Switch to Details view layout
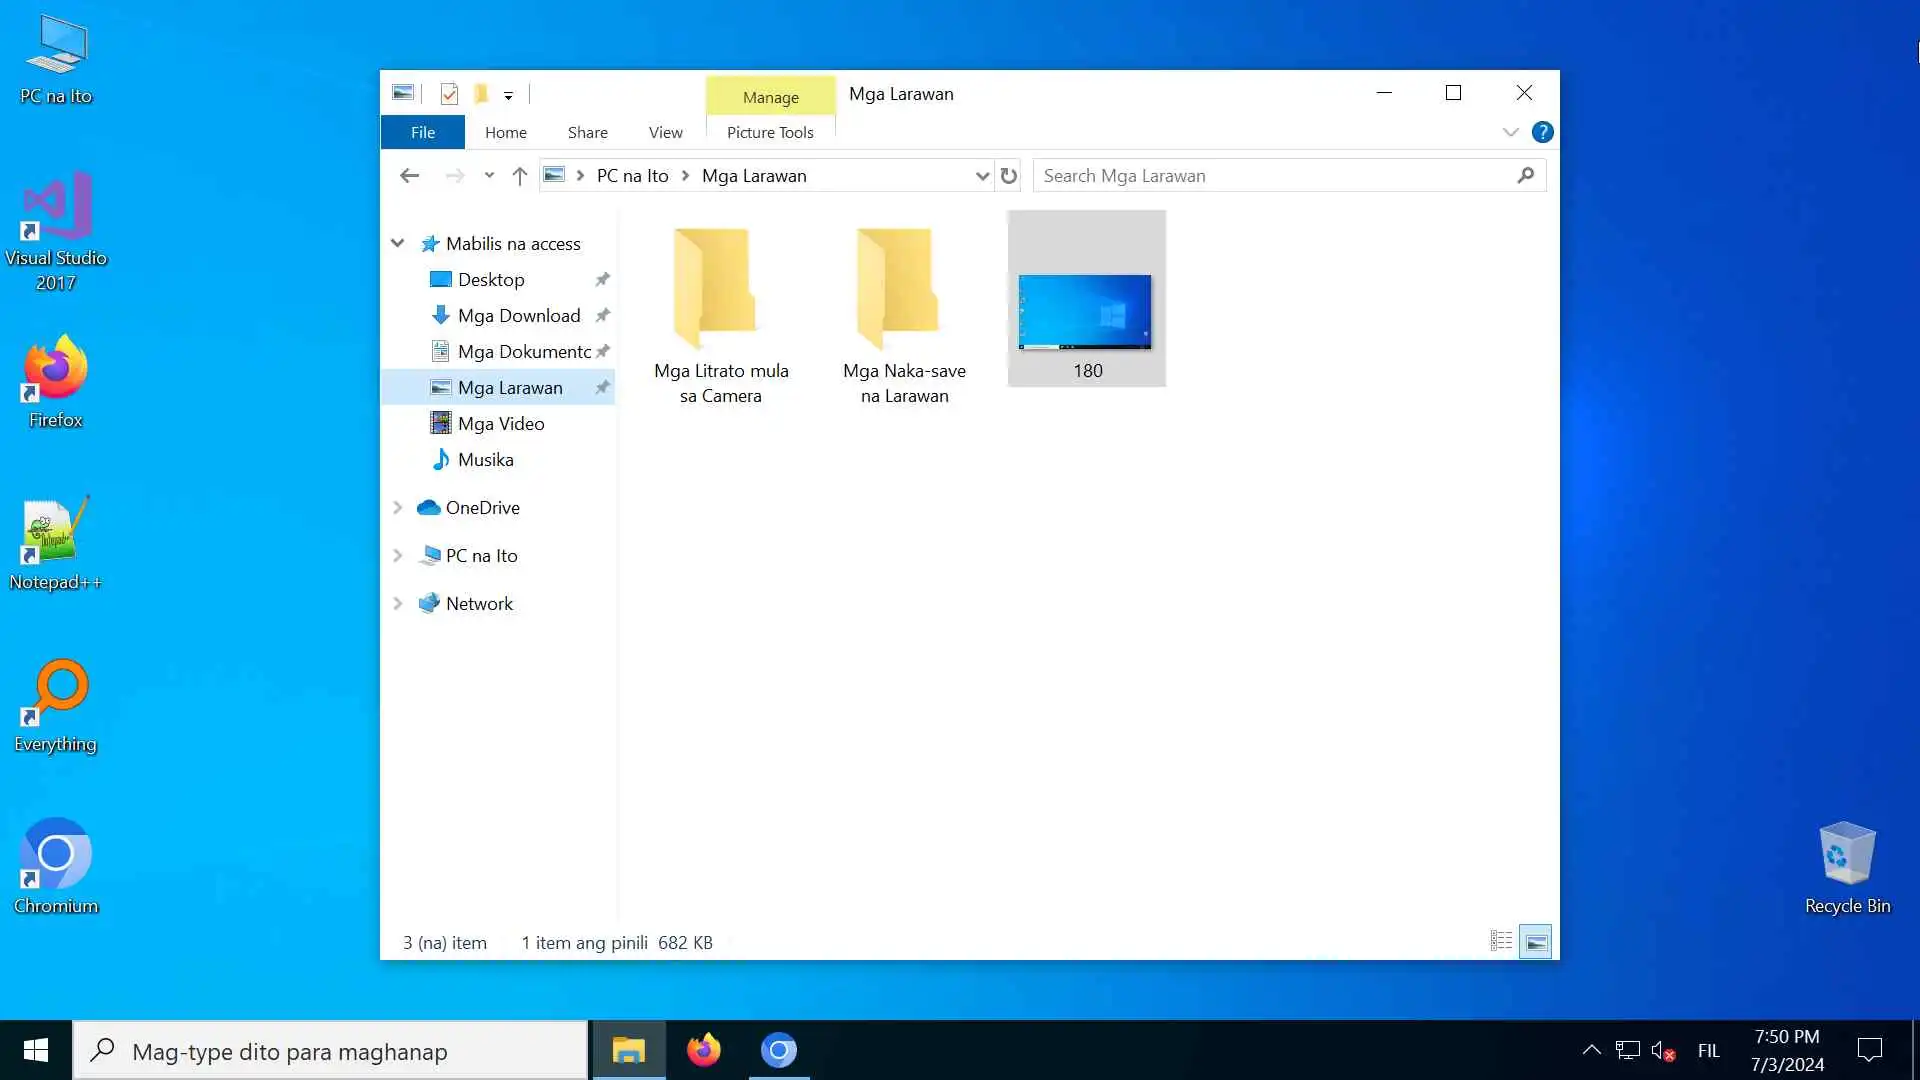The height and width of the screenshot is (1080, 1920). 1501,941
